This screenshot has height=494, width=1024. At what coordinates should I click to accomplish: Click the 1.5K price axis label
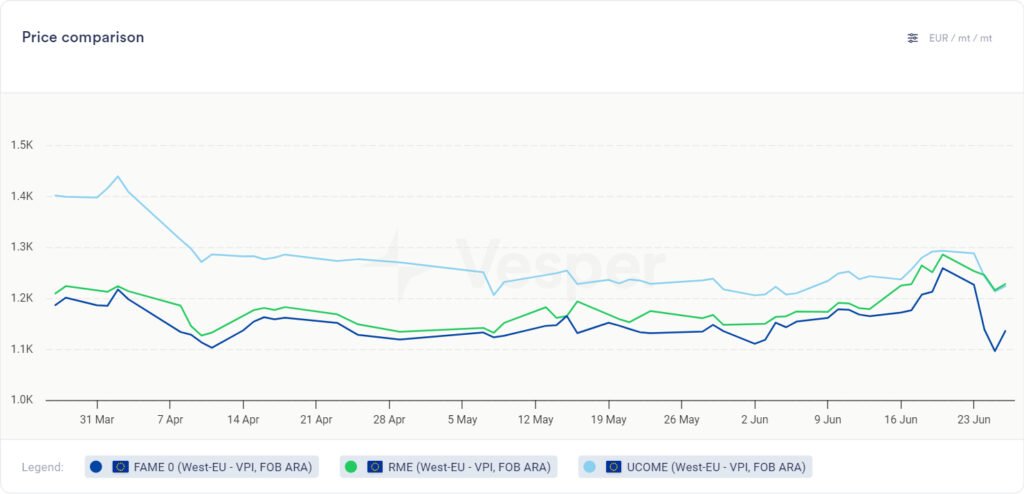tap(22, 146)
